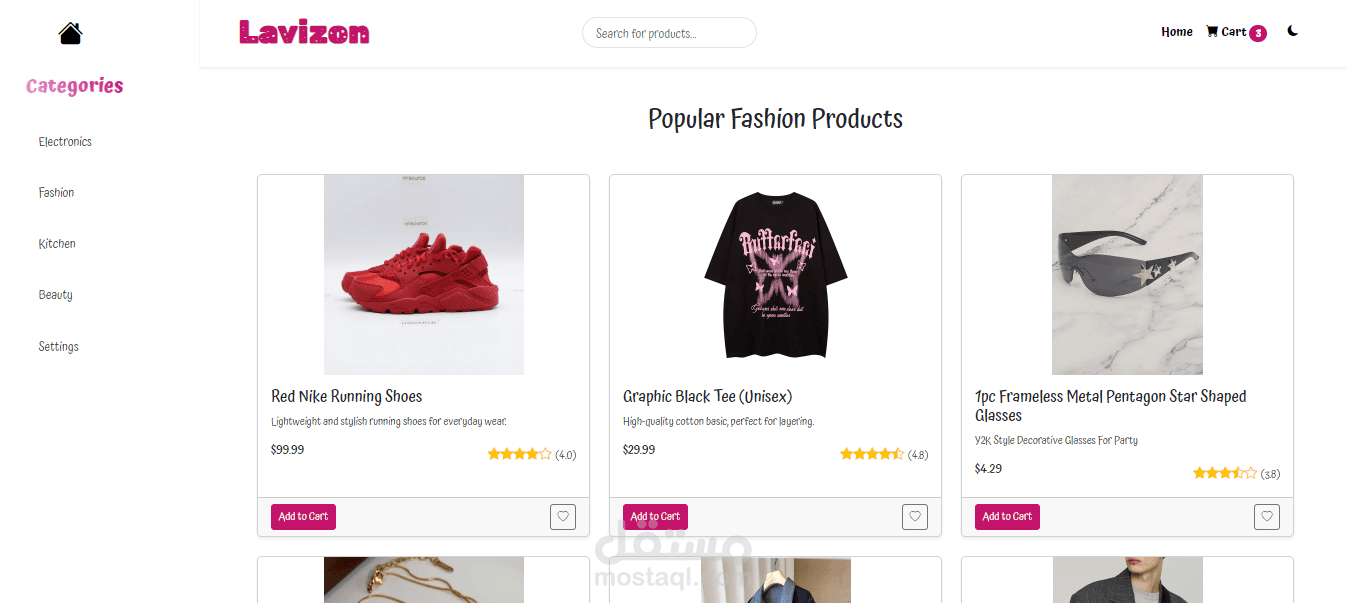Focus the Search for products field
This screenshot has width=1347, height=603.
click(x=669, y=33)
